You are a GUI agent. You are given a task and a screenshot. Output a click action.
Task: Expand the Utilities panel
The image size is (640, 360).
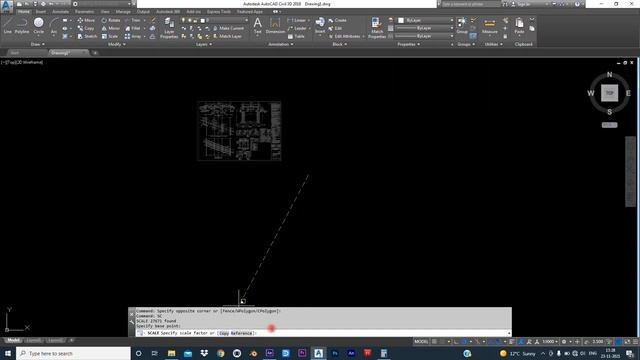[x=493, y=44]
